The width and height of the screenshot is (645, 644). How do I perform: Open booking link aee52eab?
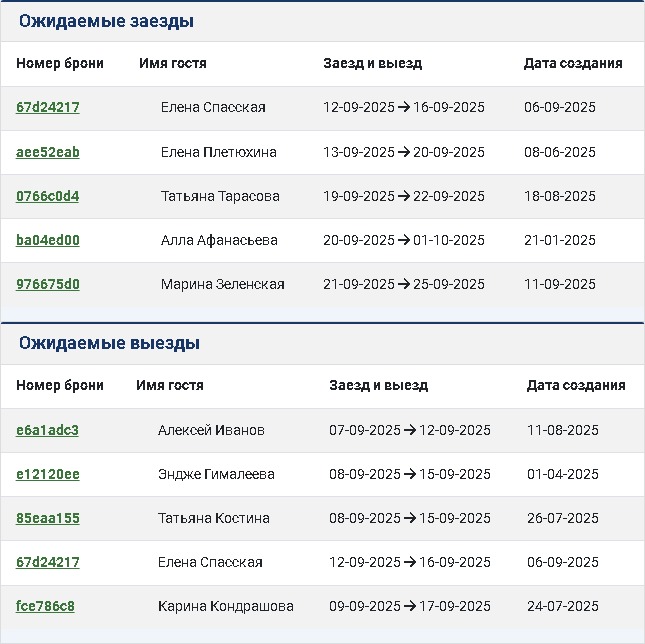[x=48, y=152]
